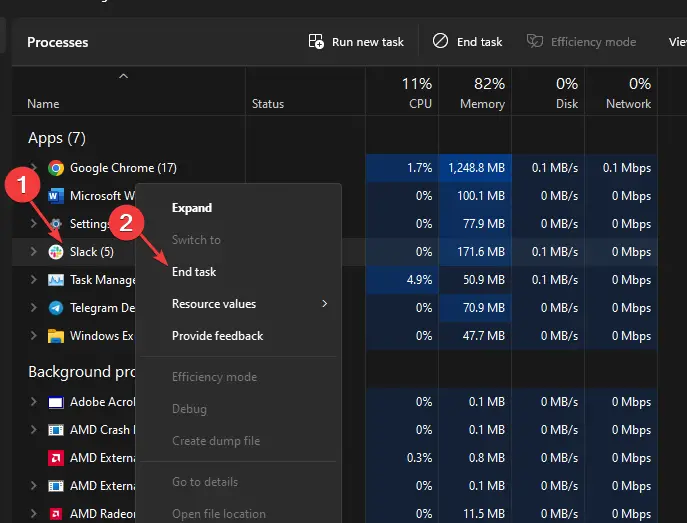Click the Google Chrome icon in Apps

coord(56,168)
